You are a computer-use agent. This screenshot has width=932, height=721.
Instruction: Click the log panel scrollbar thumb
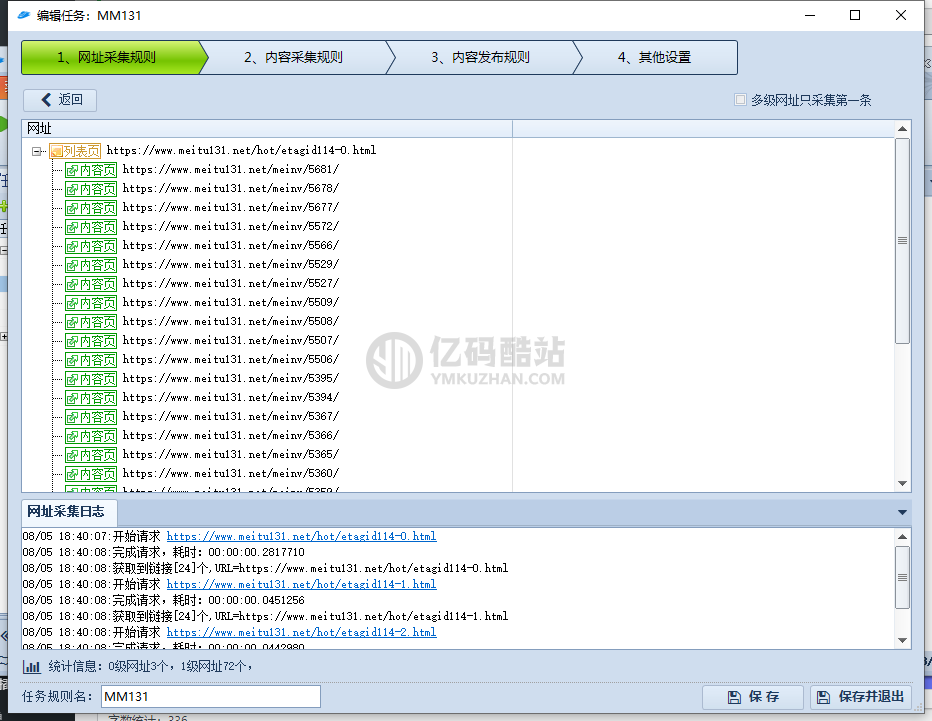click(902, 577)
